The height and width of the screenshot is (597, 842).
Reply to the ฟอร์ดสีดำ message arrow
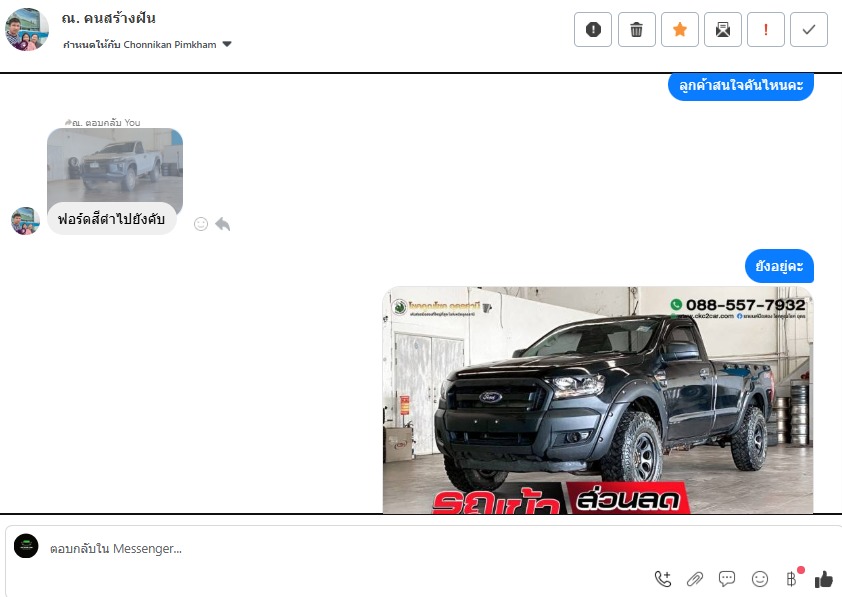pyautogui.click(x=223, y=224)
